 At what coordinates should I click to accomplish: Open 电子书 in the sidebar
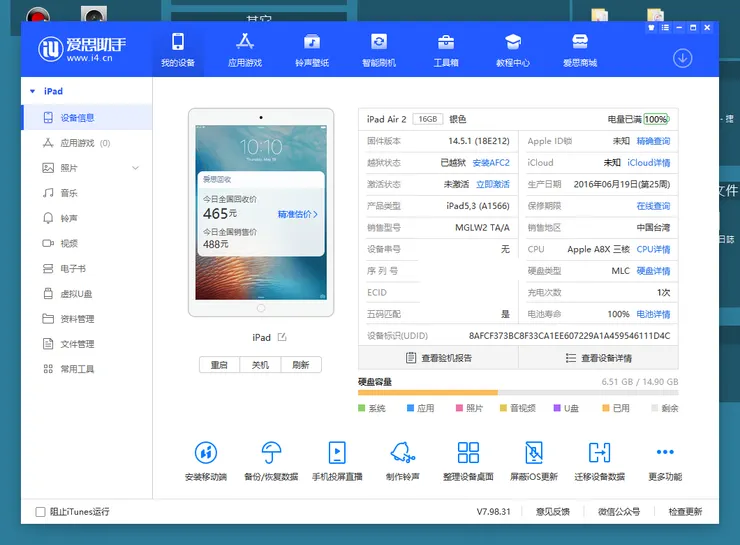pyautogui.click(x=87, y=268)
